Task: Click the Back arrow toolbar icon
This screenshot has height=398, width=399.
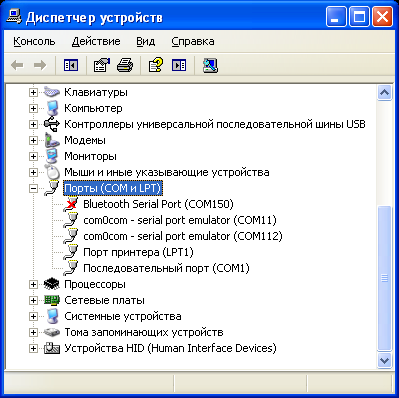Action: pyautogui.click(x=17, y=65)
